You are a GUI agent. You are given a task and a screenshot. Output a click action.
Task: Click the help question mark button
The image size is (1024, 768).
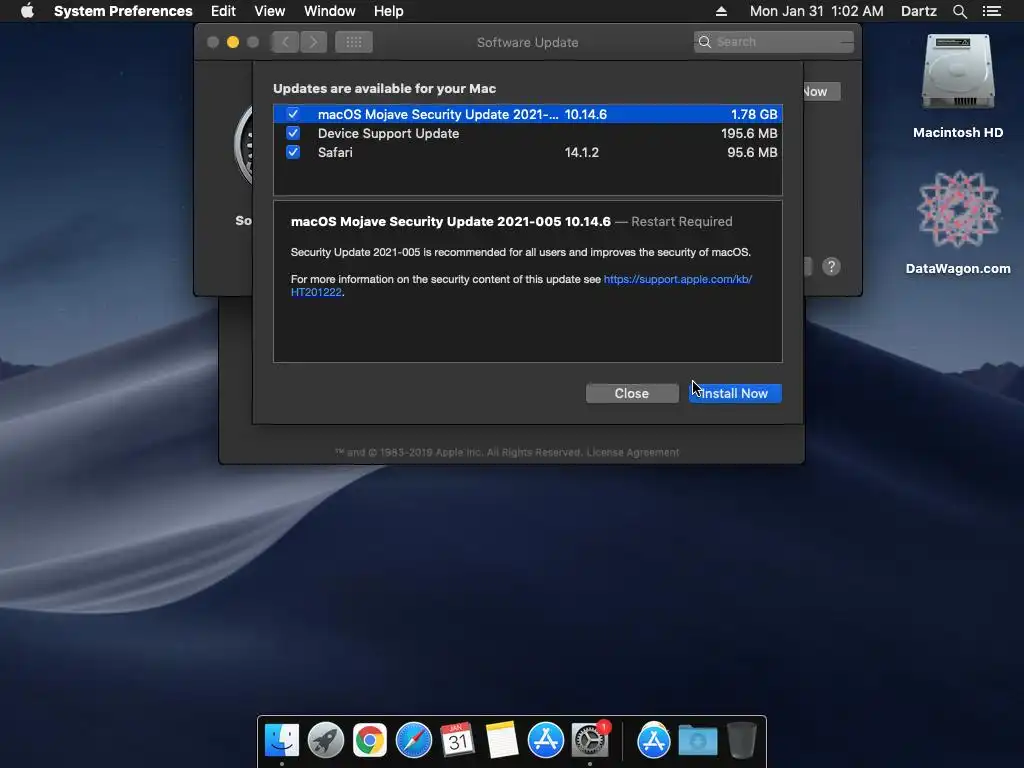point(831,266)
